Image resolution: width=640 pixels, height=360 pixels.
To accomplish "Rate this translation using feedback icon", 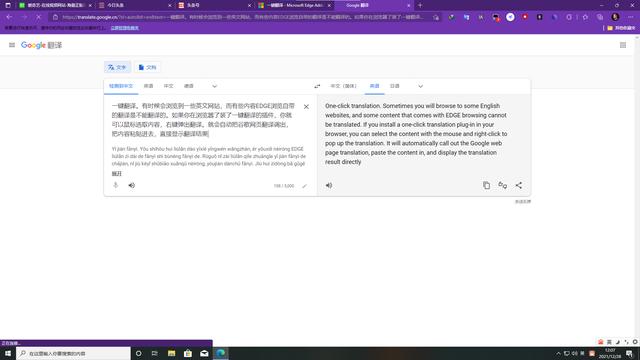I will click(502, 185).
